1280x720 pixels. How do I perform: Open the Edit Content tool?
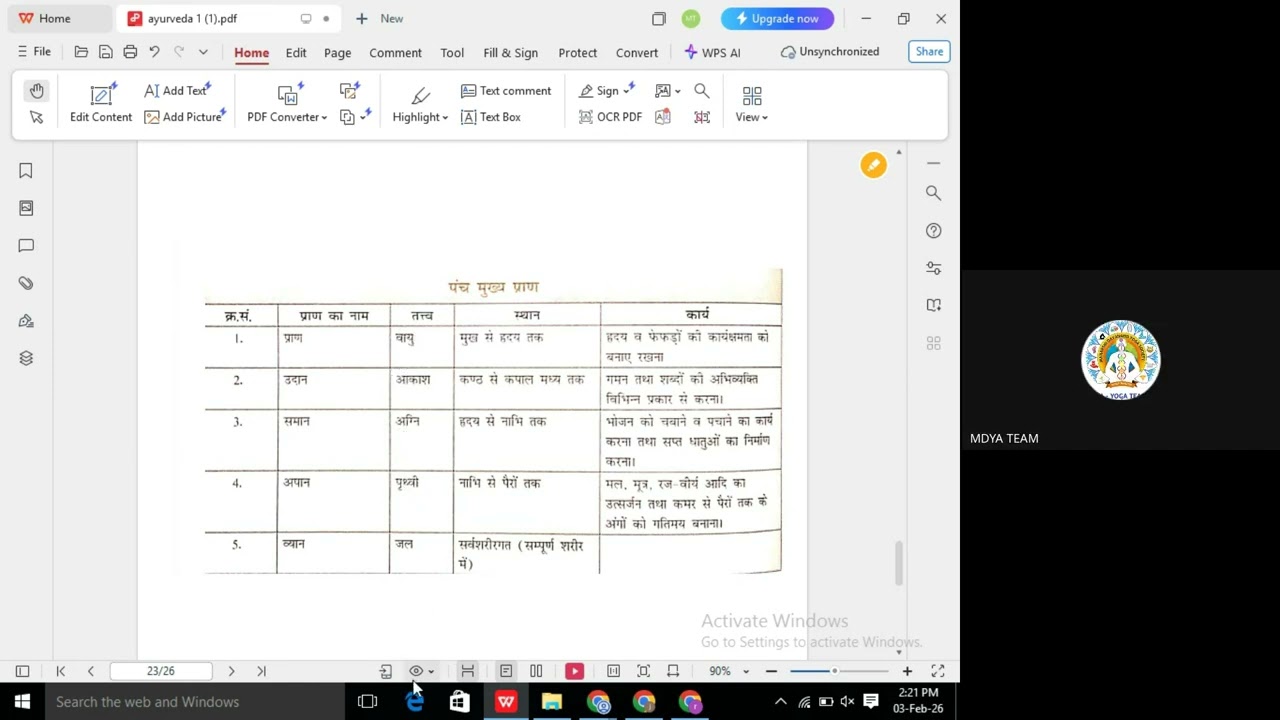(101, 103)
